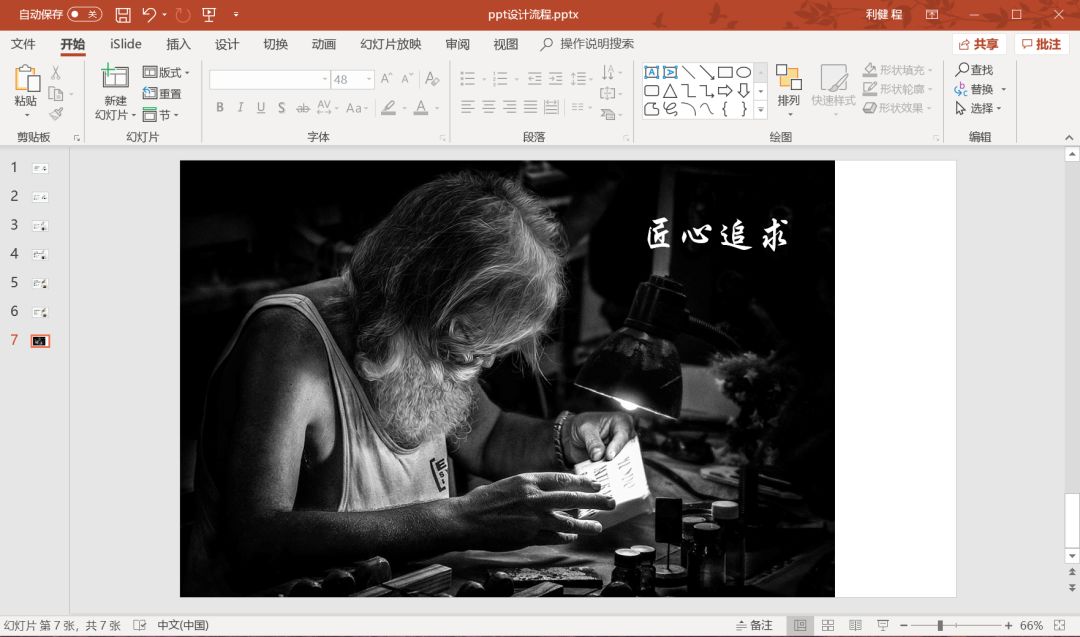Toggle underline text formatting
1080x637 pixels.
pyautogui.click(x=261, y=107)
